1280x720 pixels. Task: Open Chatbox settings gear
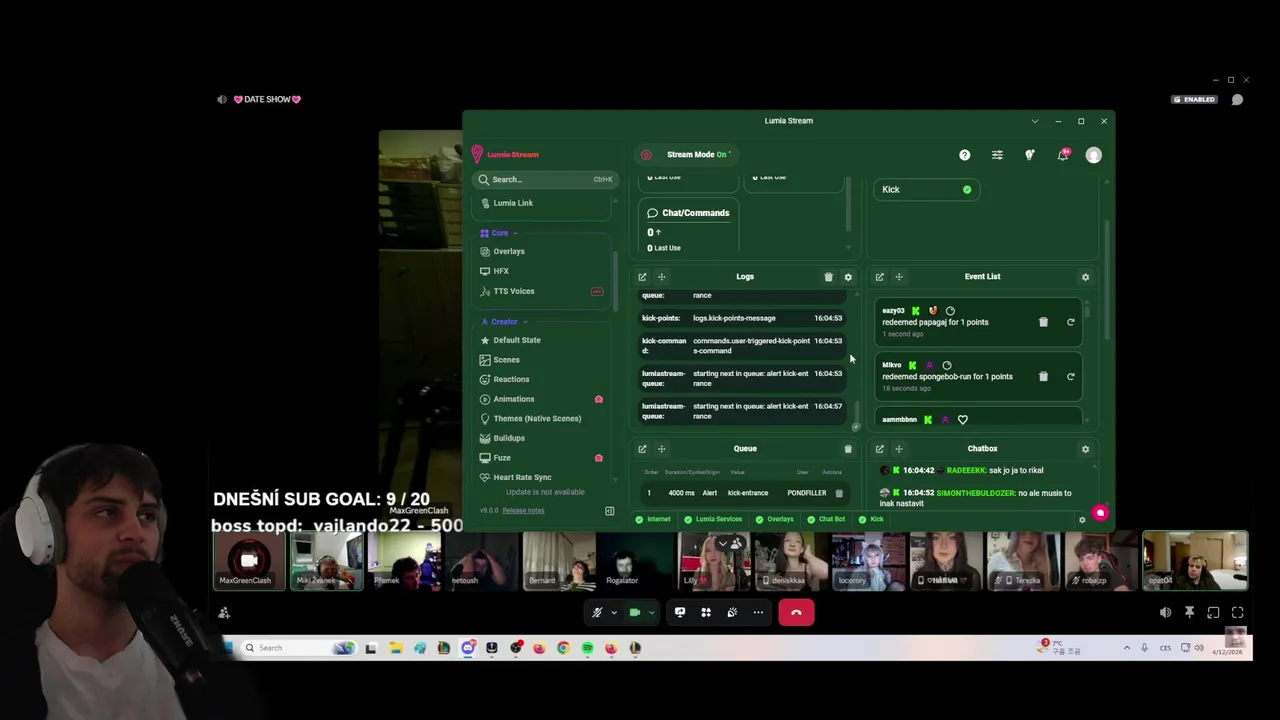(x=1085, y=449)
